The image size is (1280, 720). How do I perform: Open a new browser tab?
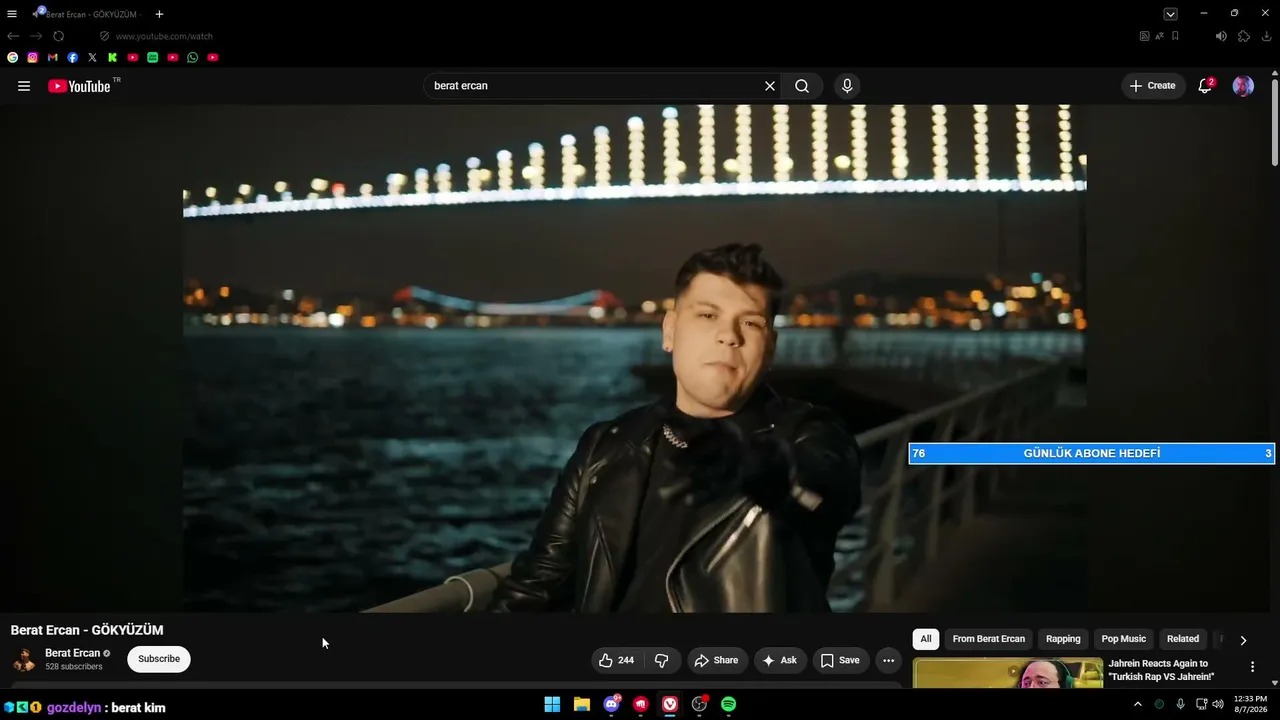[x=159, y=14]
